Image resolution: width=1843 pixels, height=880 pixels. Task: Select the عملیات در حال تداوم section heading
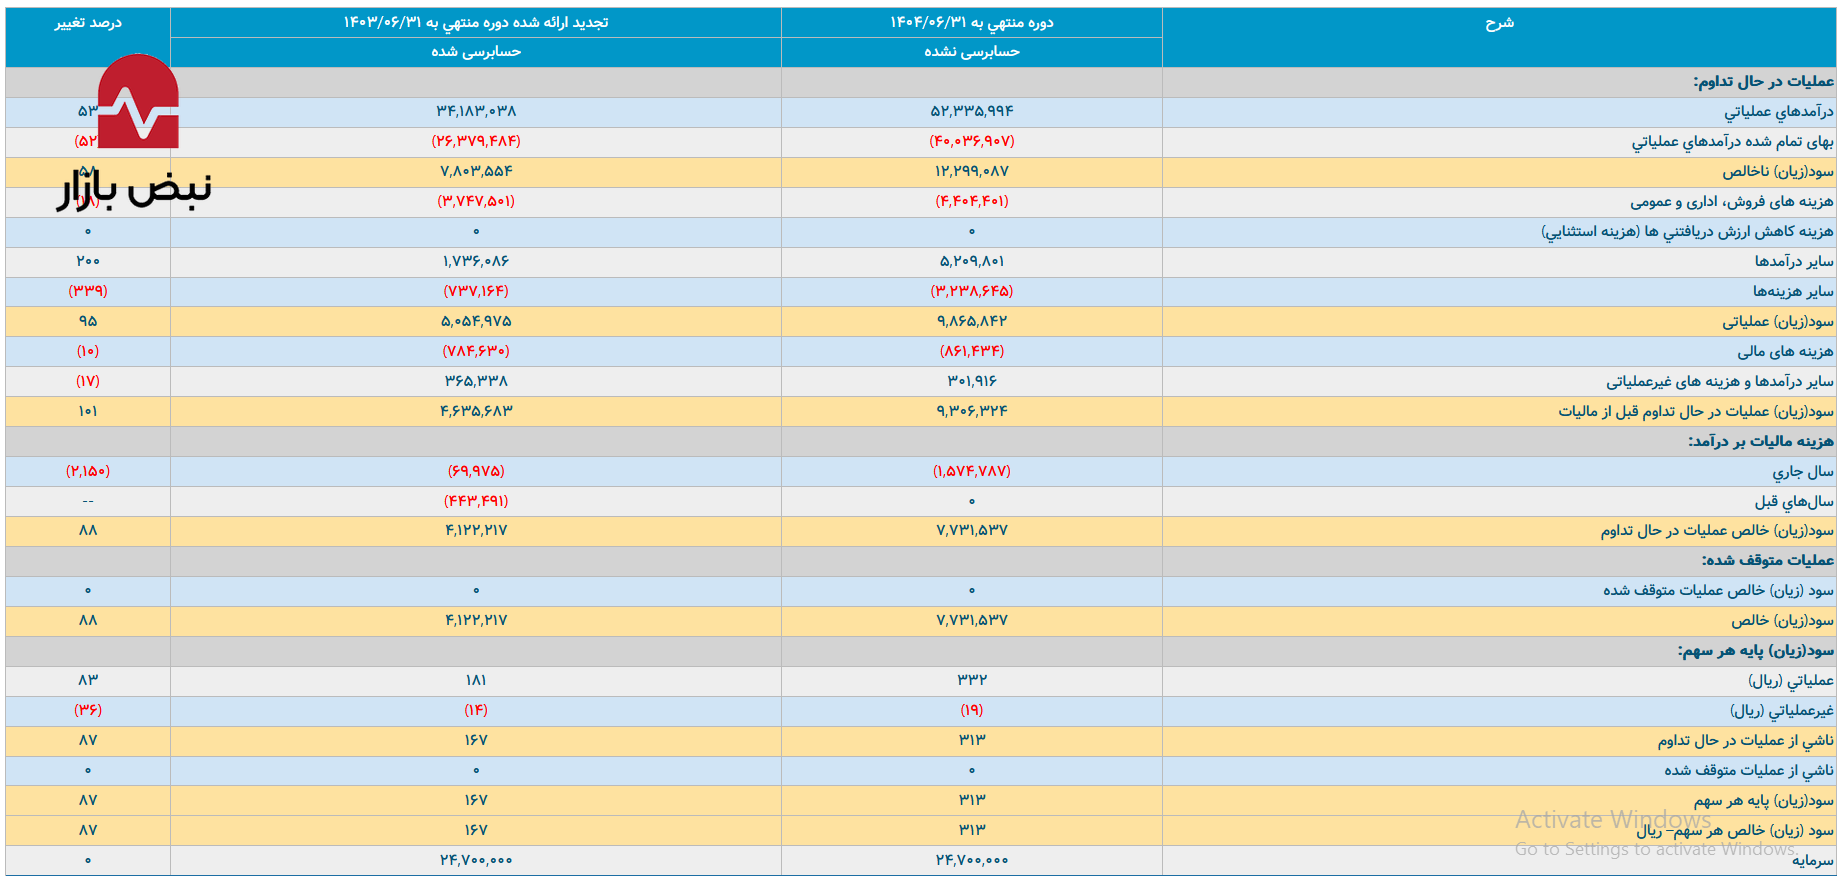[x=1763, y=82]
